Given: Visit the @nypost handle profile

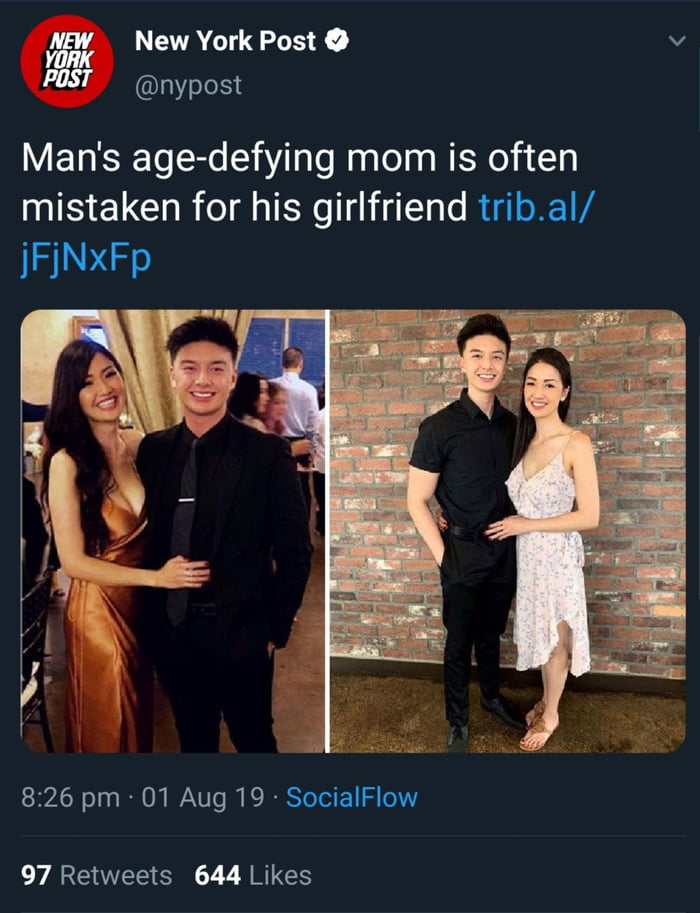Looking at the screenshot, I should point(188,85).
